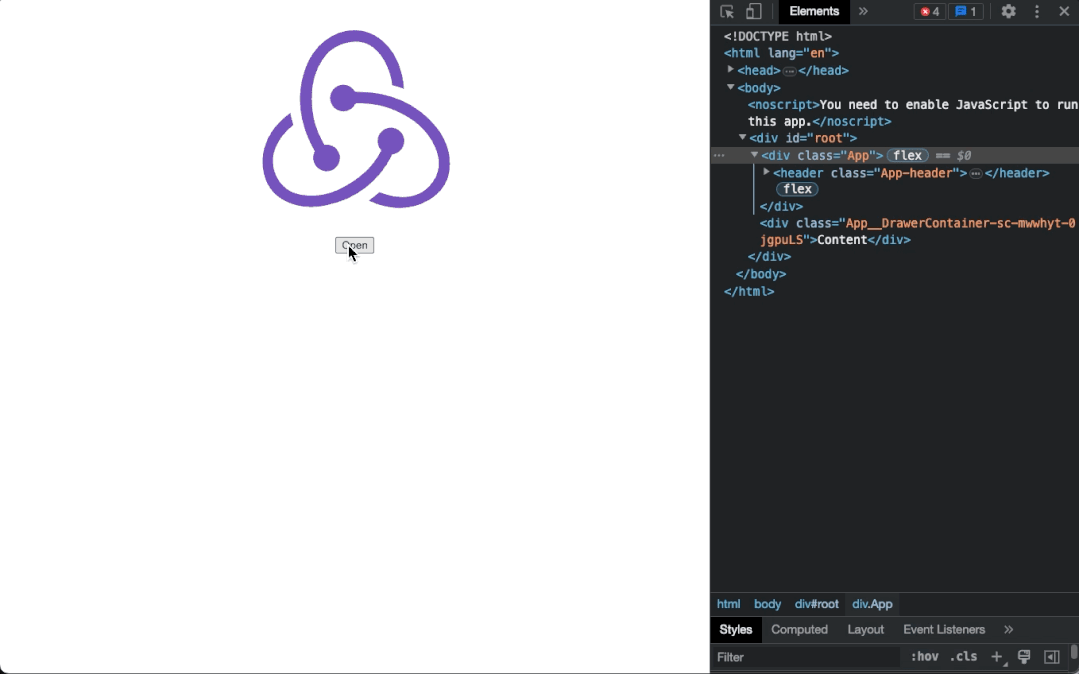Toggle flex badge under App-header
Image resolution: width=1079 pixels, height=674 pixels.
(797, 189)
